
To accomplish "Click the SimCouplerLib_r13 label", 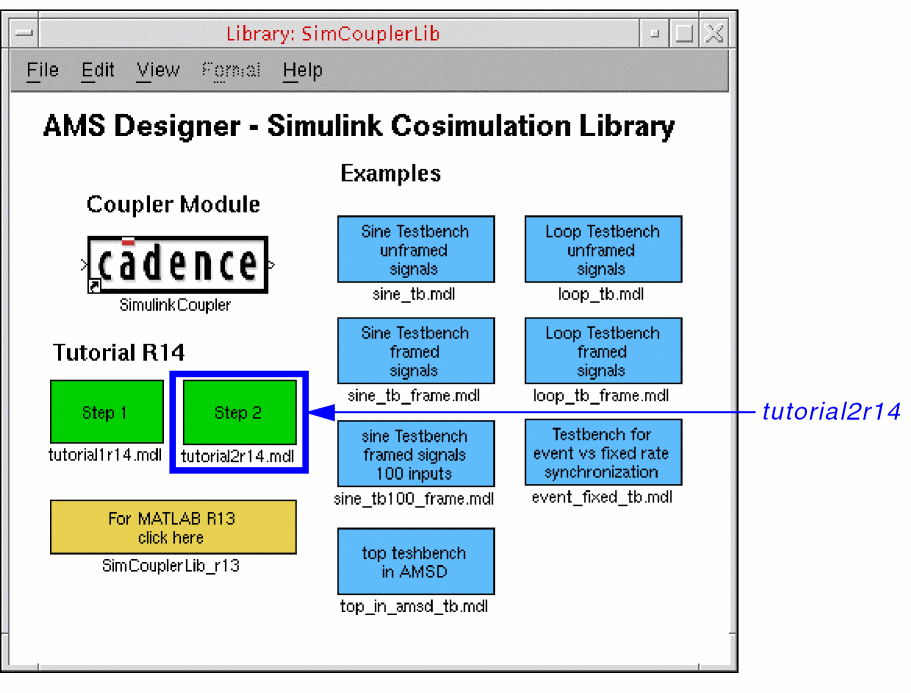I will click(171, 566).
